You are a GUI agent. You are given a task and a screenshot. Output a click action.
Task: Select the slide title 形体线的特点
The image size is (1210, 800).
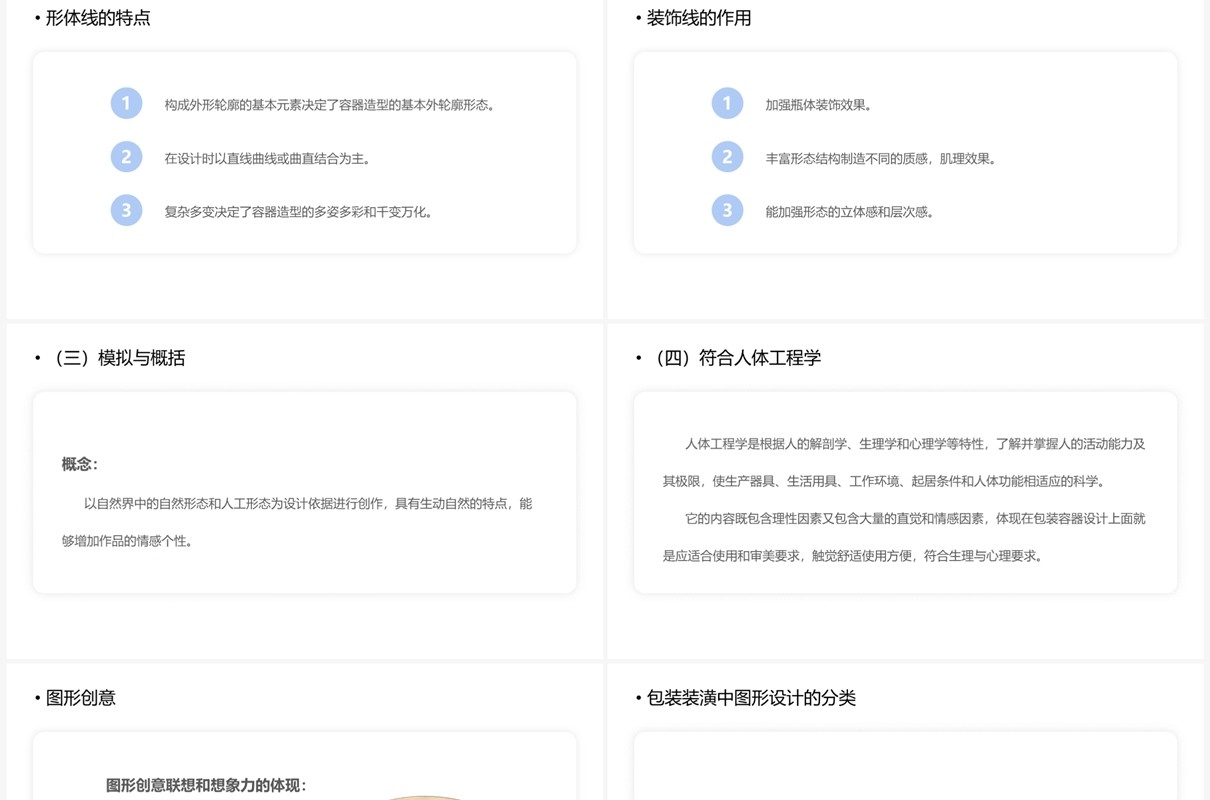coord(98,18)
